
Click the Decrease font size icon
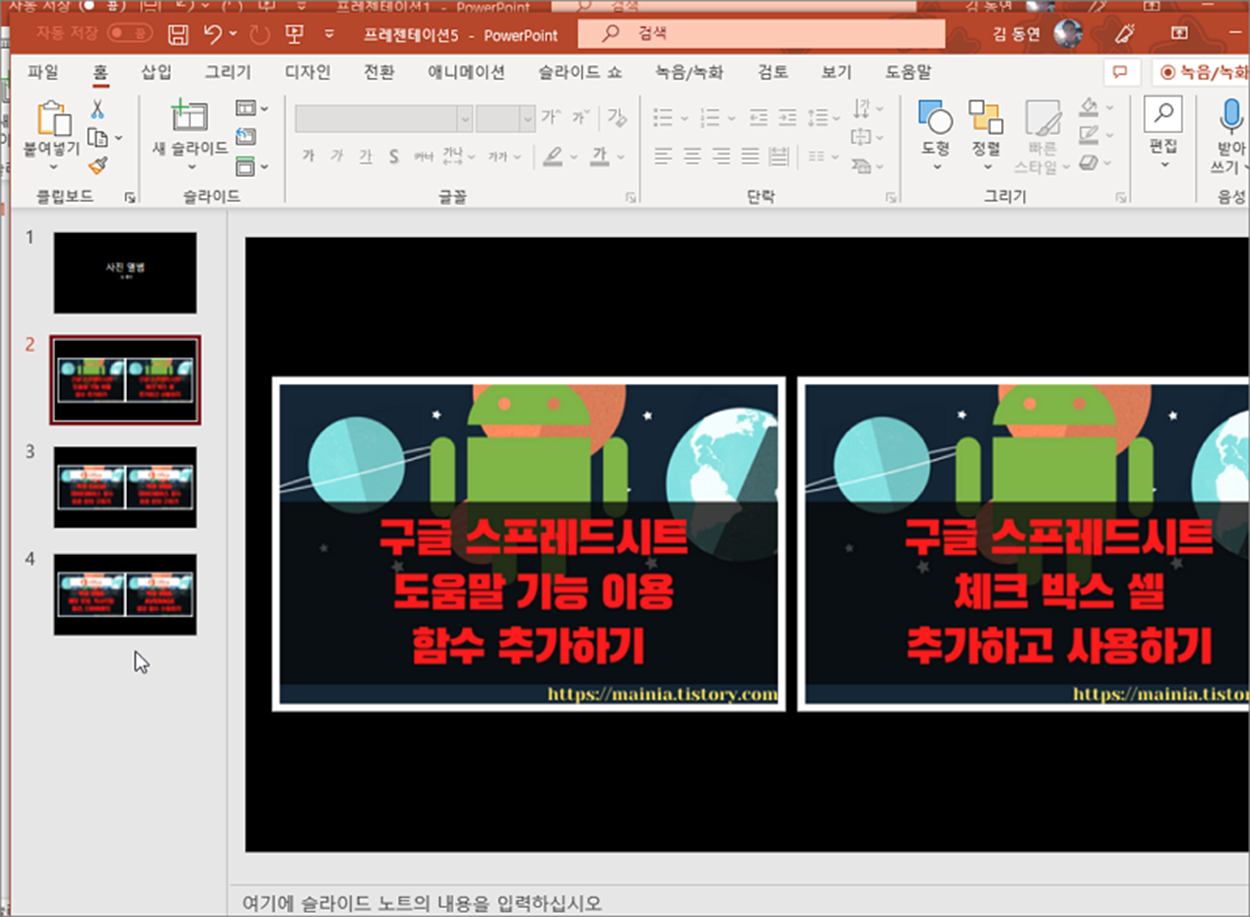[583, 118]
